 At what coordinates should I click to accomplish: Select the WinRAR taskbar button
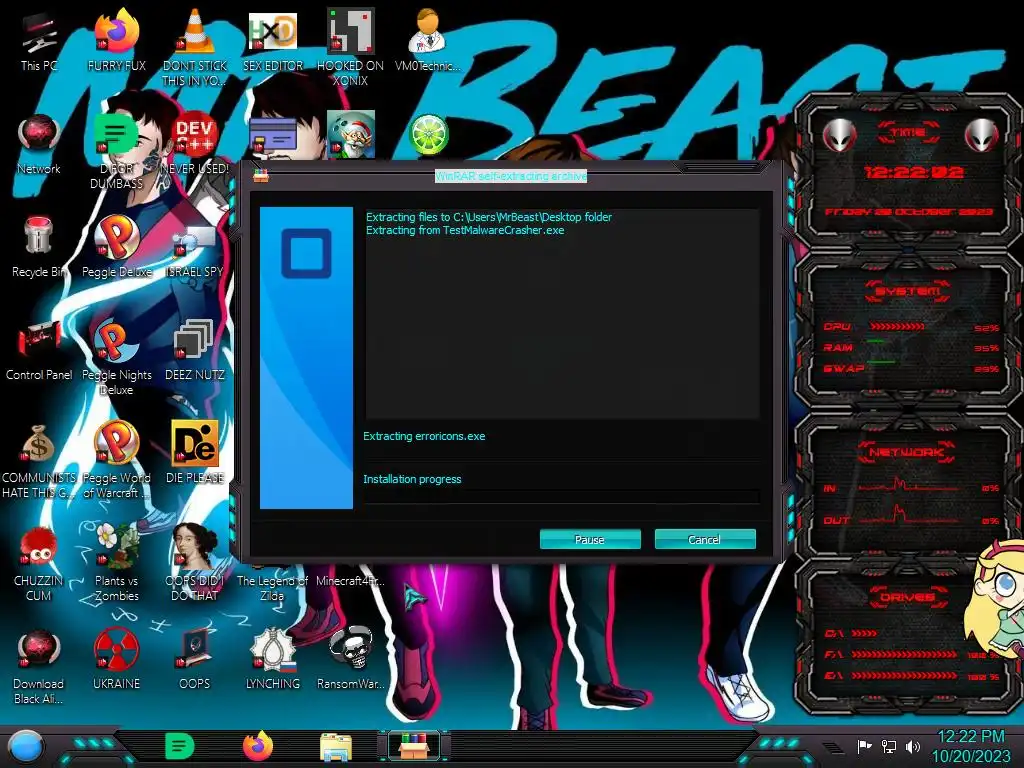(x=414, y=746)
